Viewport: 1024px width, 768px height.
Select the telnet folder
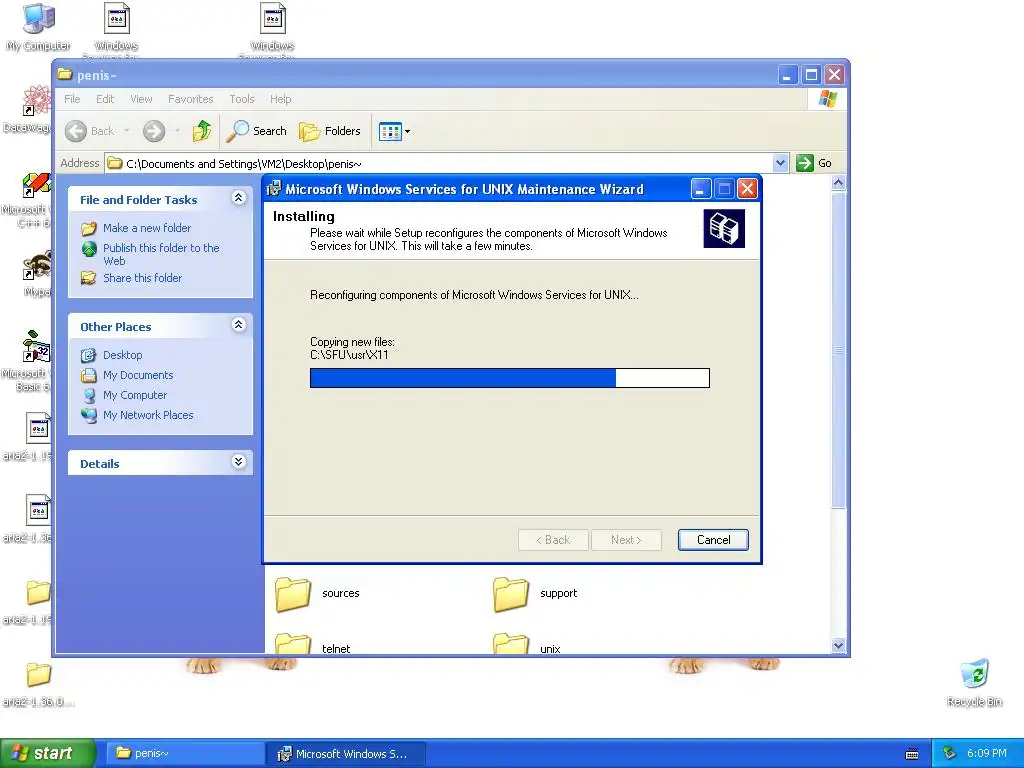click(313, 645)
